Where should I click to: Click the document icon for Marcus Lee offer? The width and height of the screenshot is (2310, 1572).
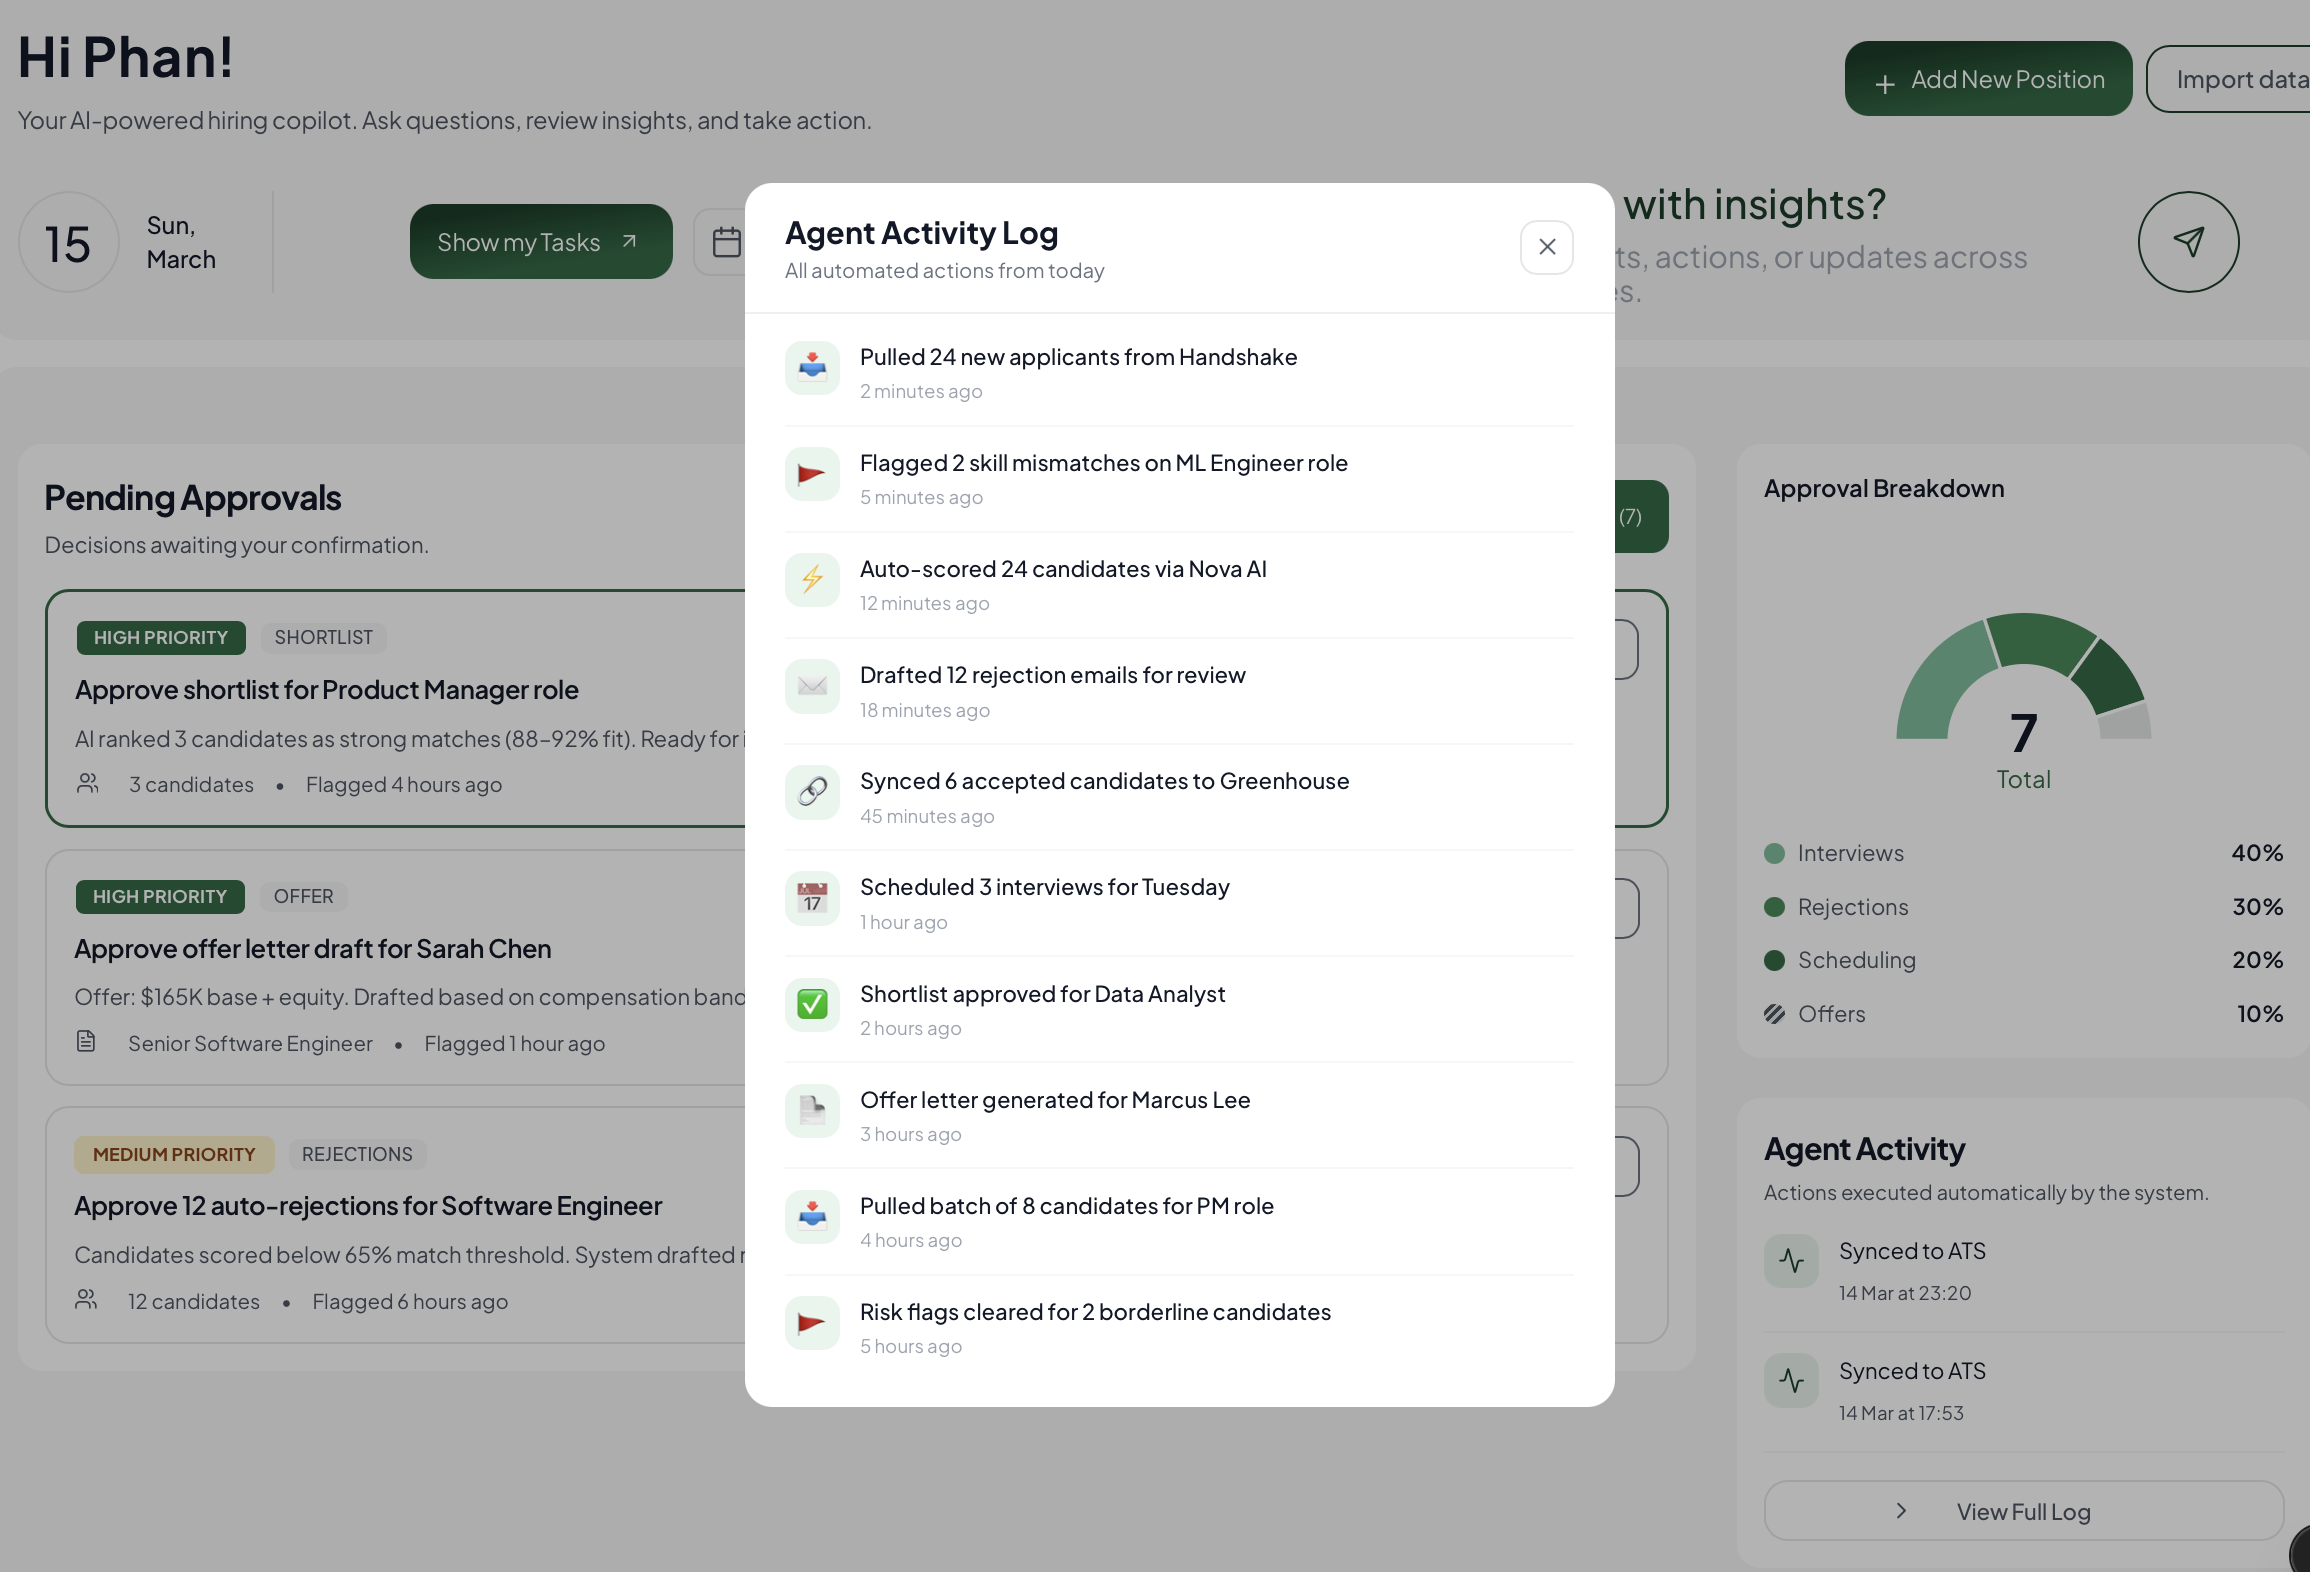click(x=812, y=1110)
